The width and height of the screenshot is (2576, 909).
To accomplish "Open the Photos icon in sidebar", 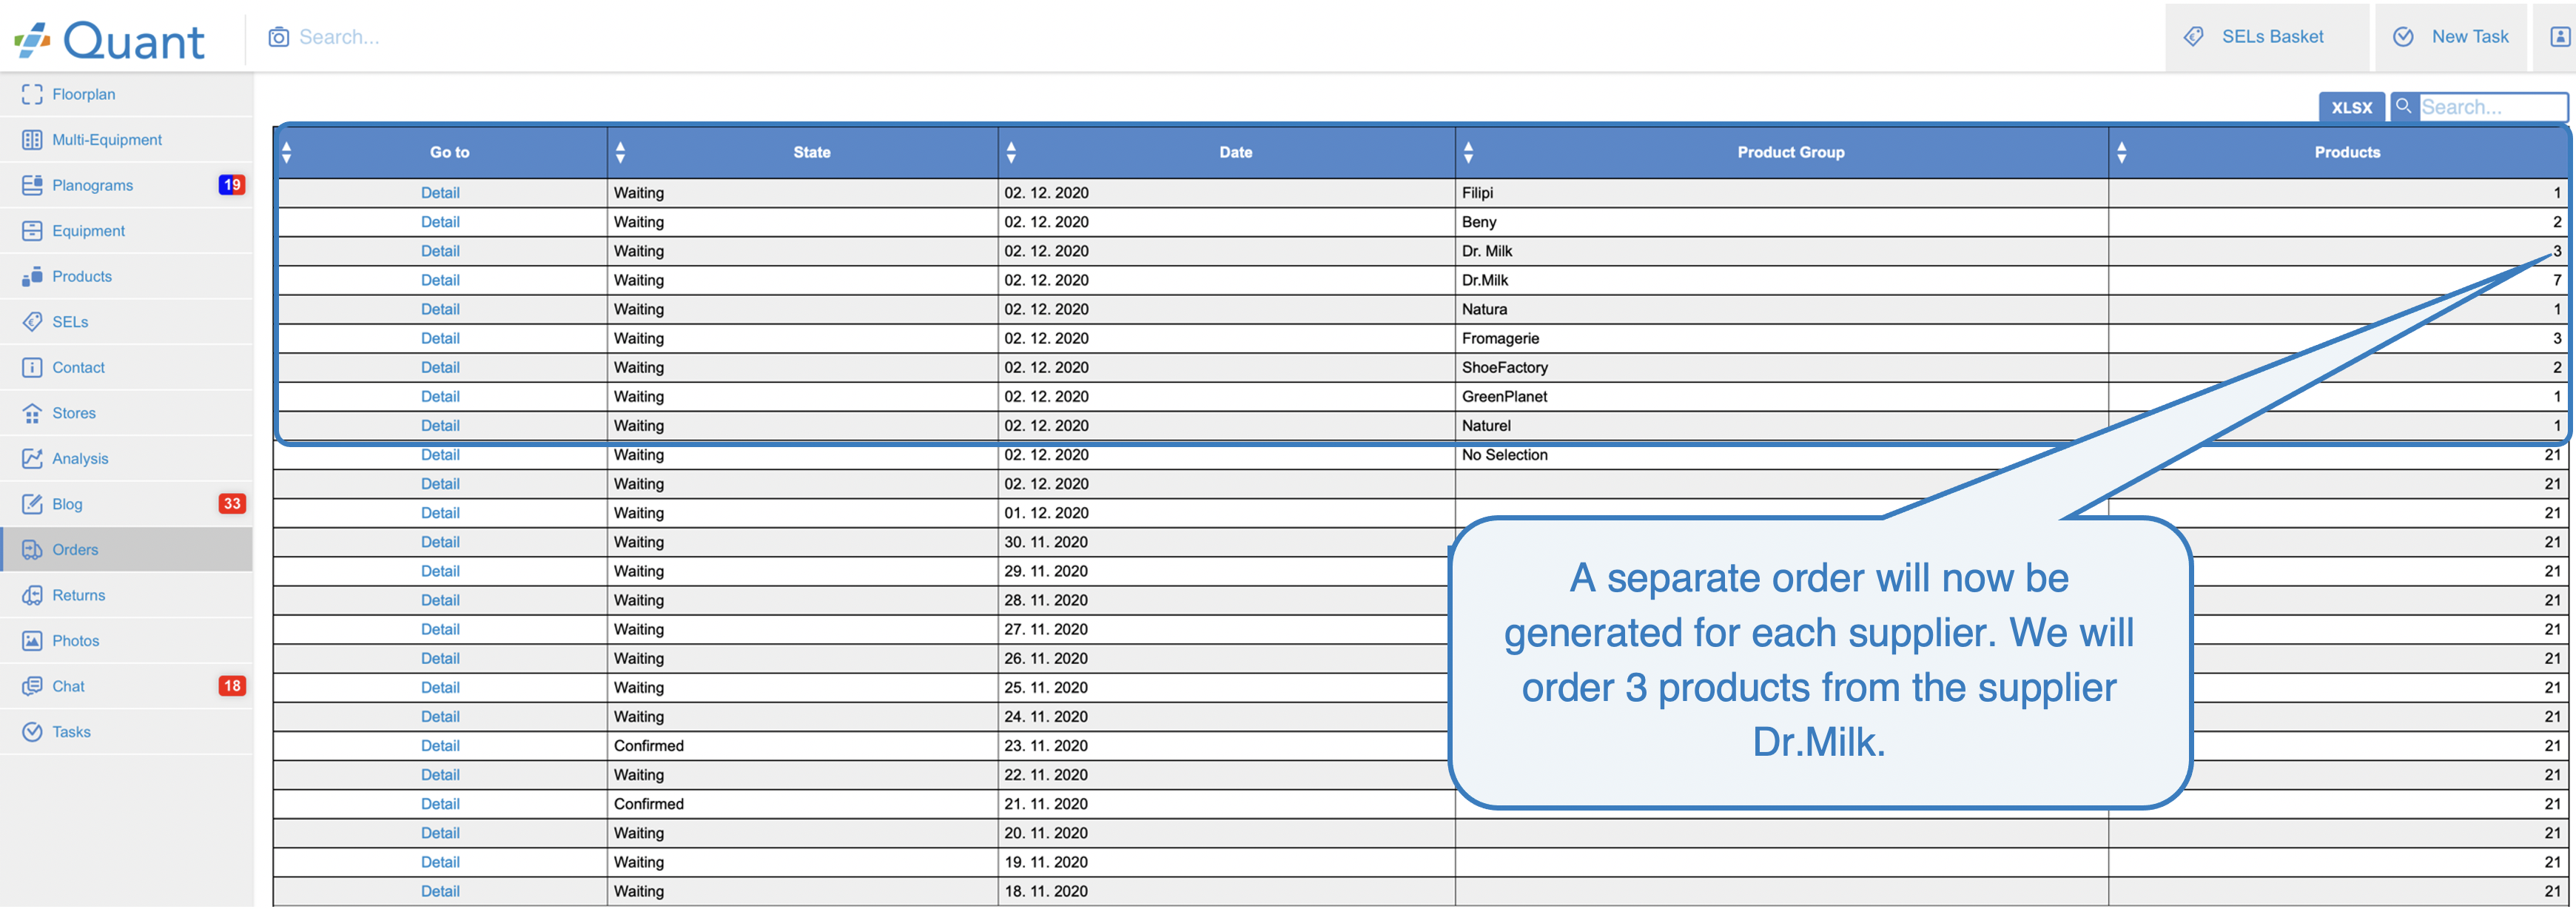I will (32, 641).
